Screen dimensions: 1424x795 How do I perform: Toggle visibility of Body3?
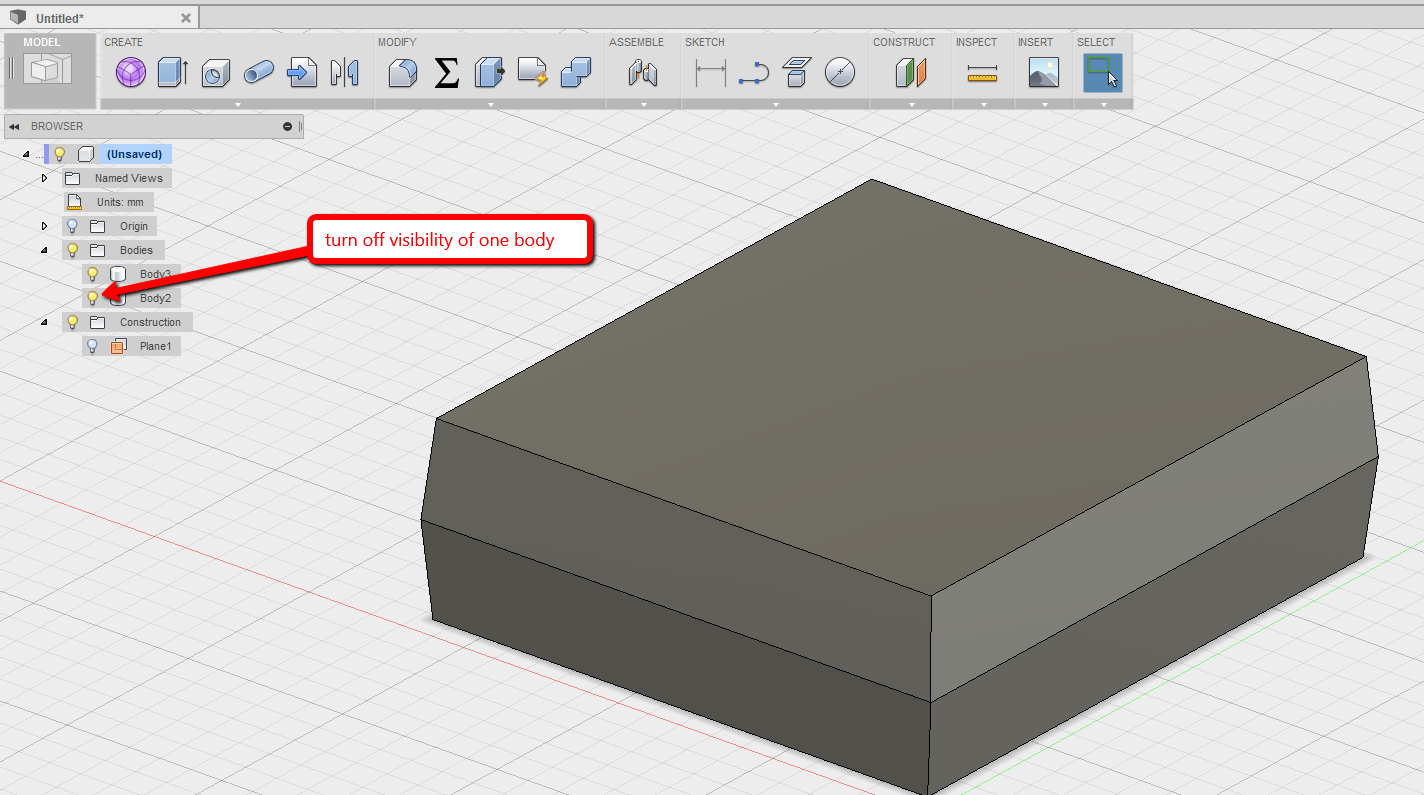click(93, 273)
